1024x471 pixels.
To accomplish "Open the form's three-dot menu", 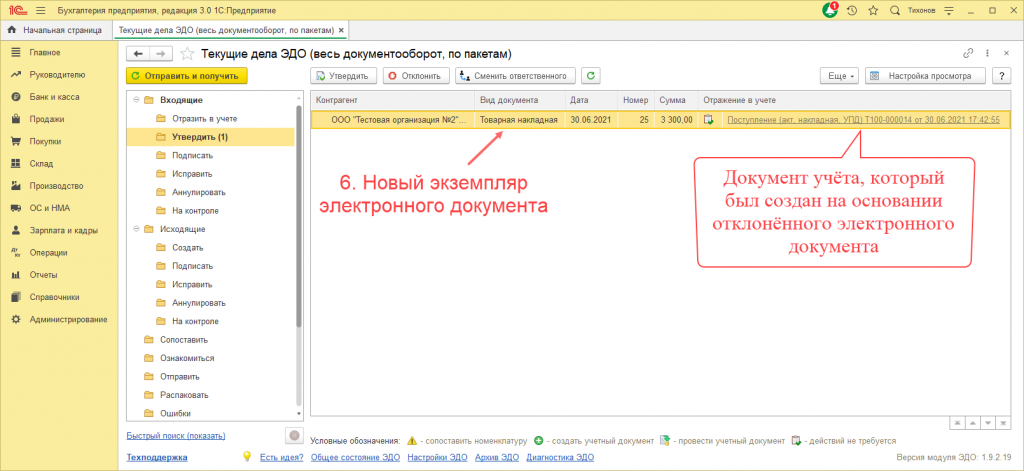I will (987, 54).
